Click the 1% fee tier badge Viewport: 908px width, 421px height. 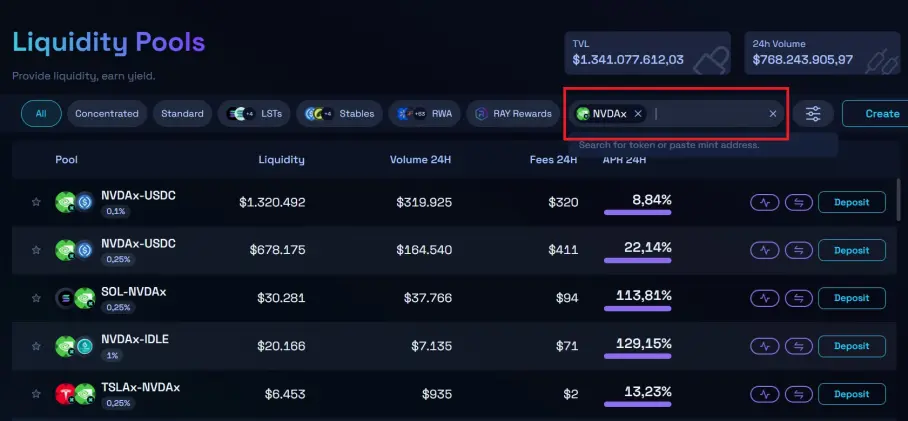(x=112, y=356)
